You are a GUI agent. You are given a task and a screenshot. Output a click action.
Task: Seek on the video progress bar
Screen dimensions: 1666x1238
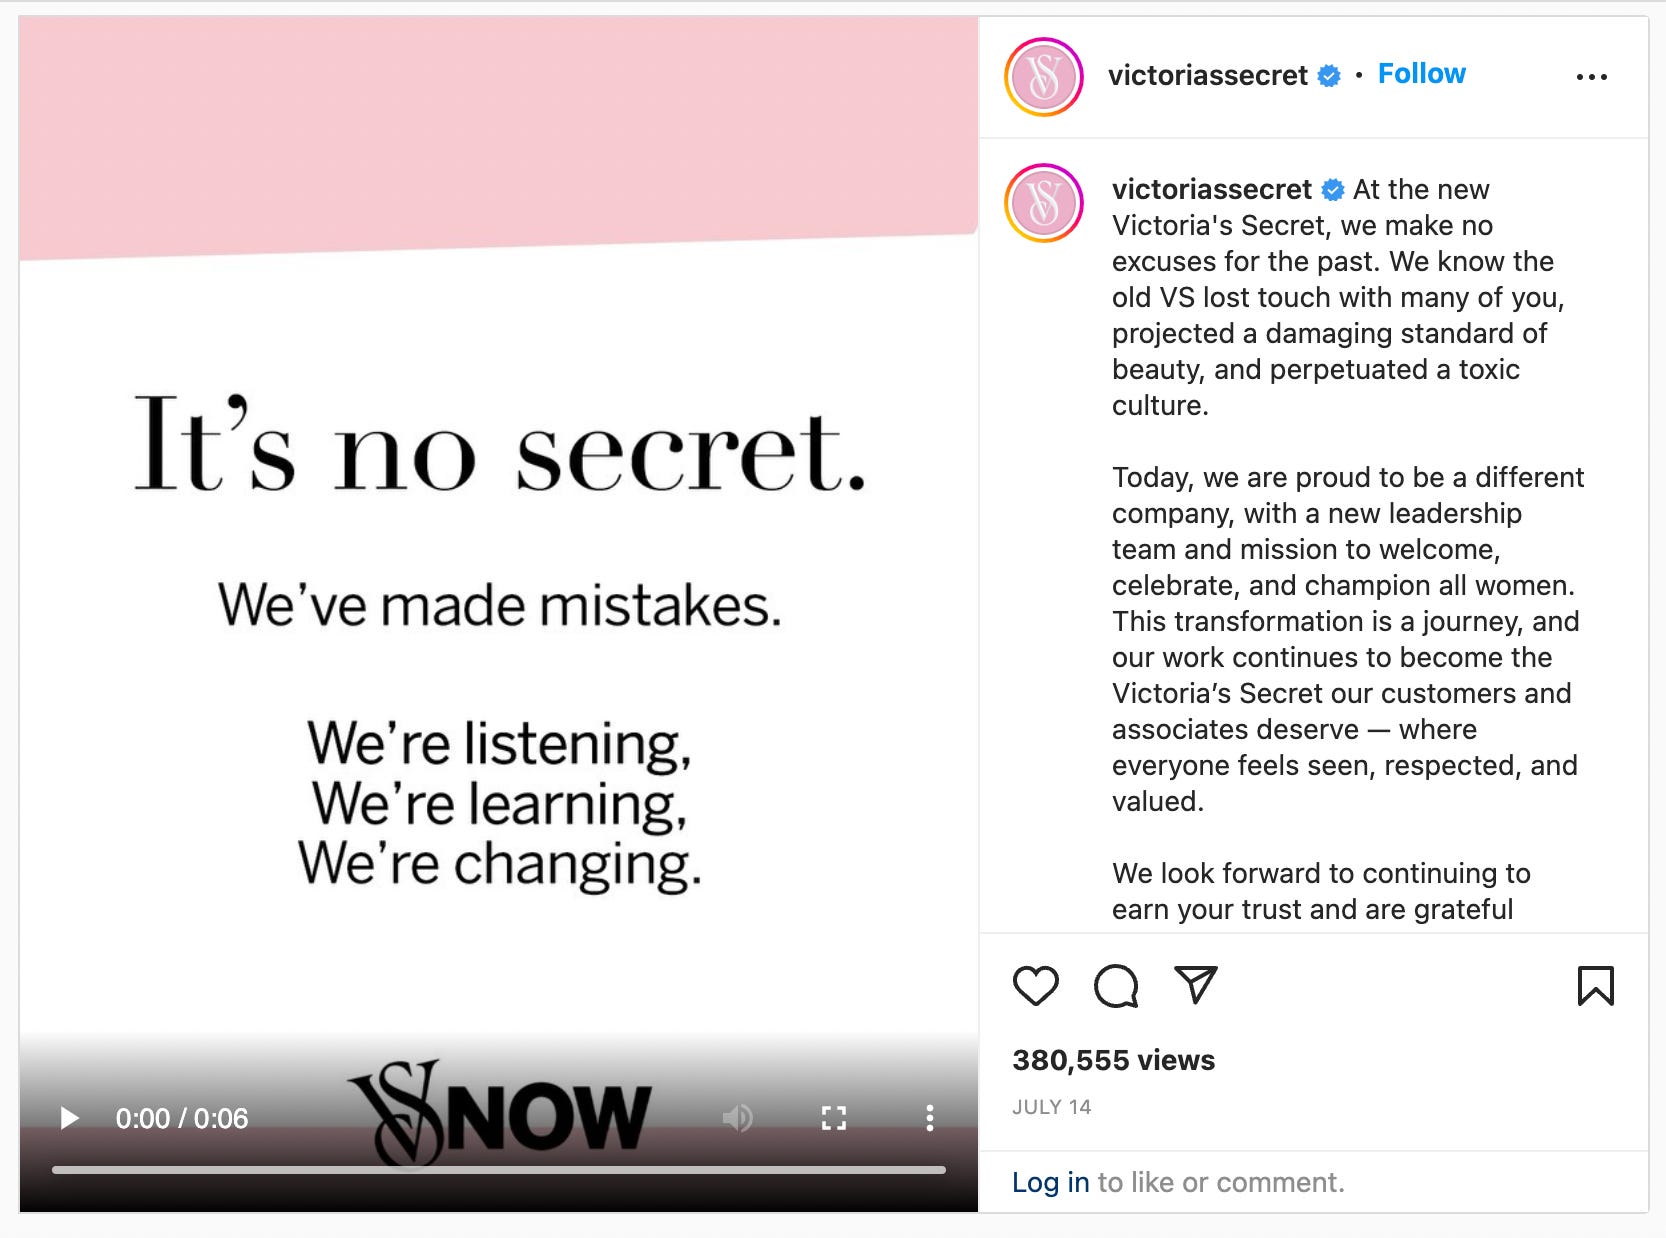499,1169
